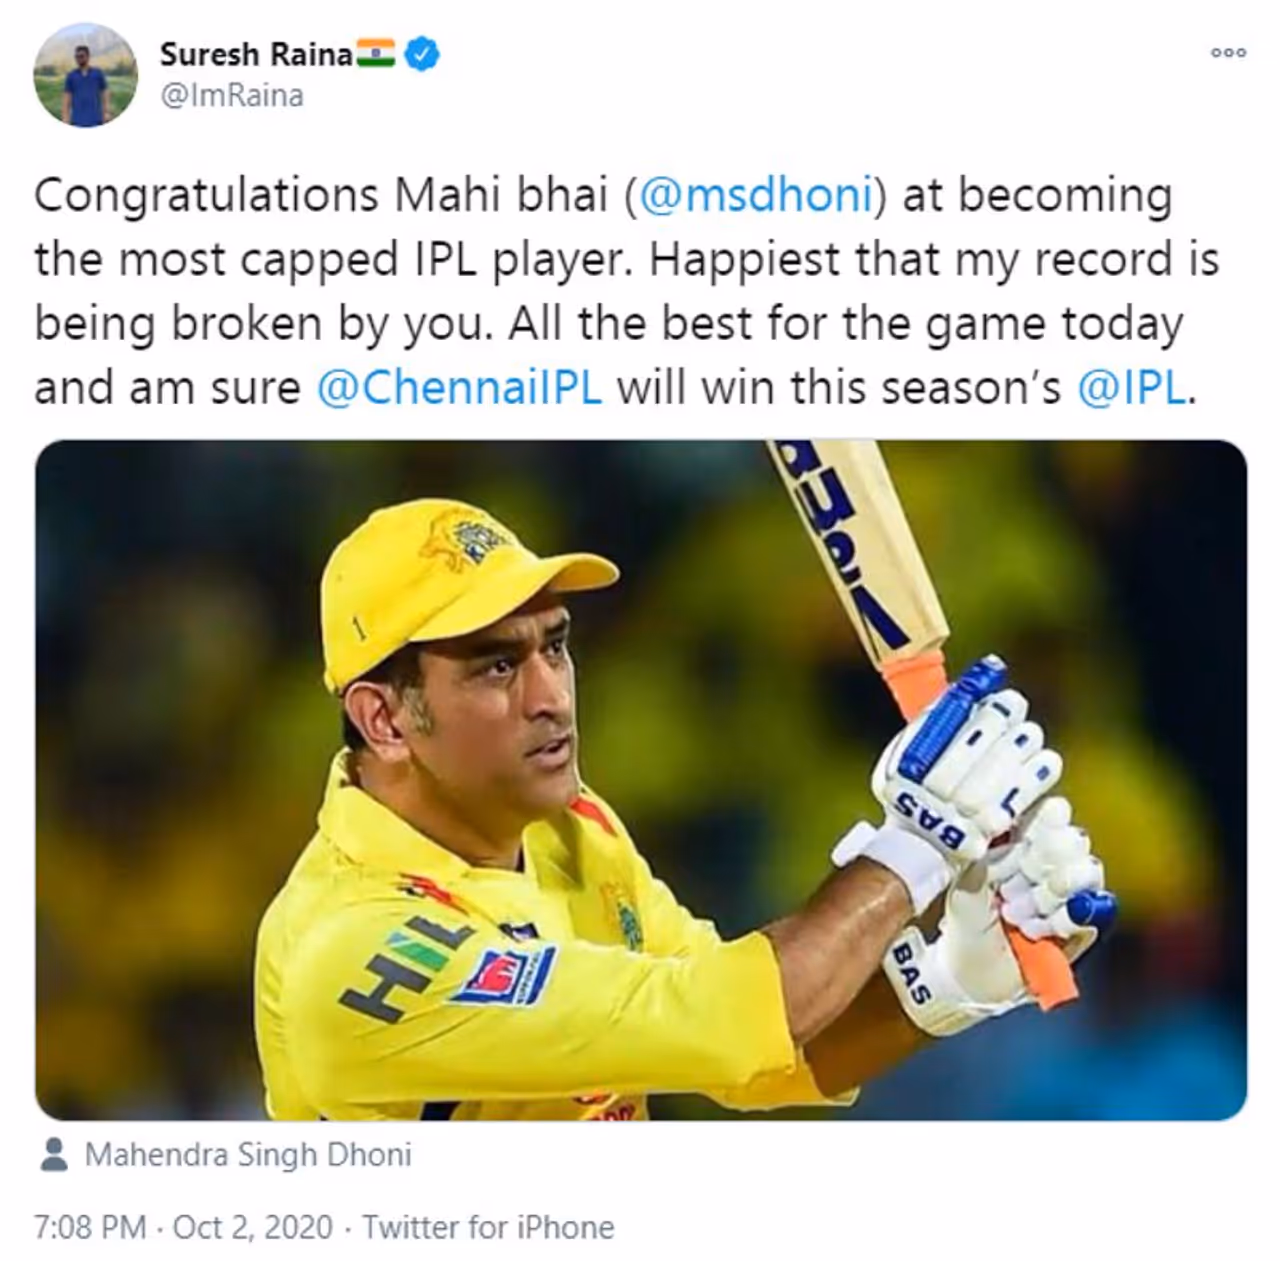1280x1261 pixels.
Task: Open the @IPL mention link
Action: (1131, 388)
